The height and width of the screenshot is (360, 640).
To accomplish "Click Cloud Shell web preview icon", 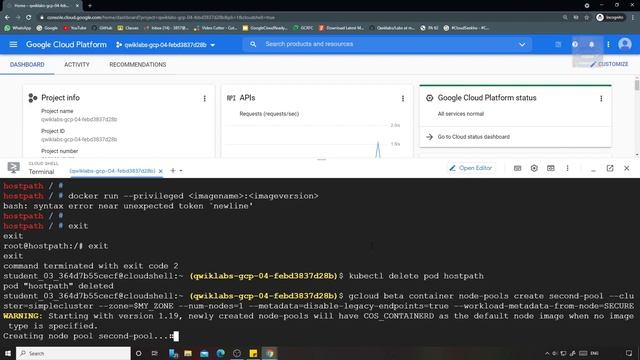I will tap(551, 168).
